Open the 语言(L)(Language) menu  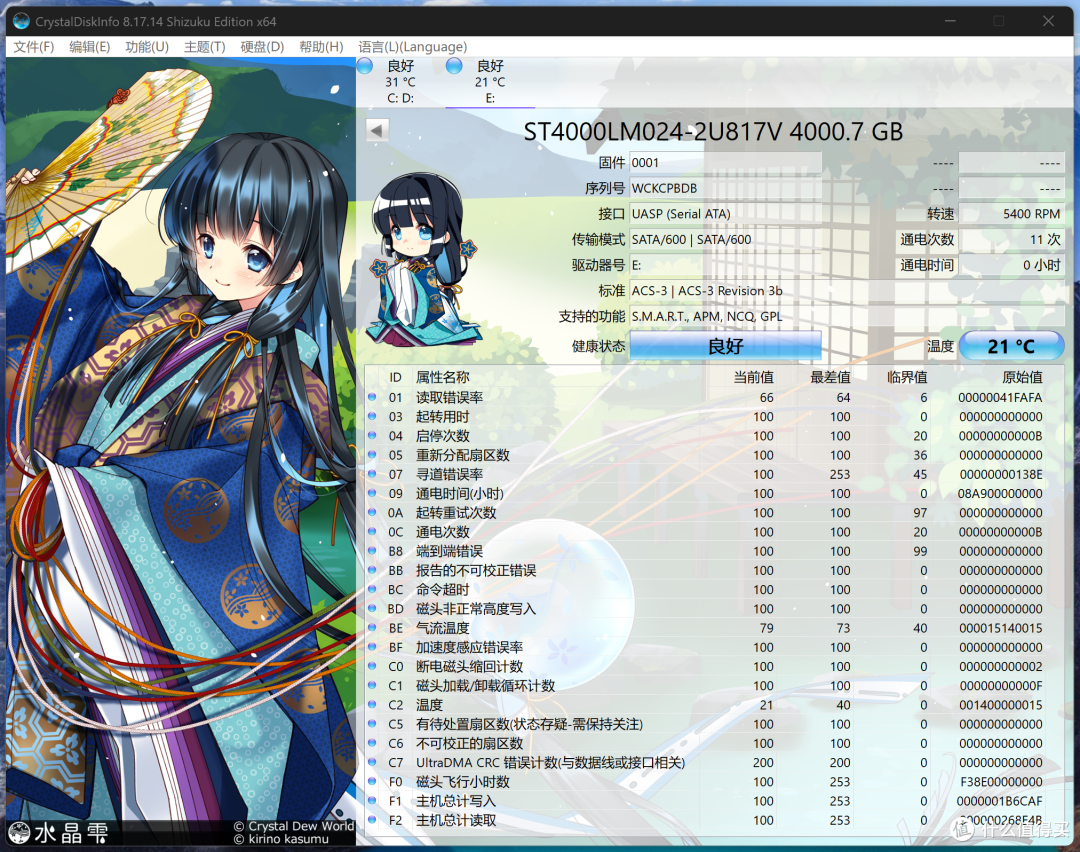(x=413, y=47)
